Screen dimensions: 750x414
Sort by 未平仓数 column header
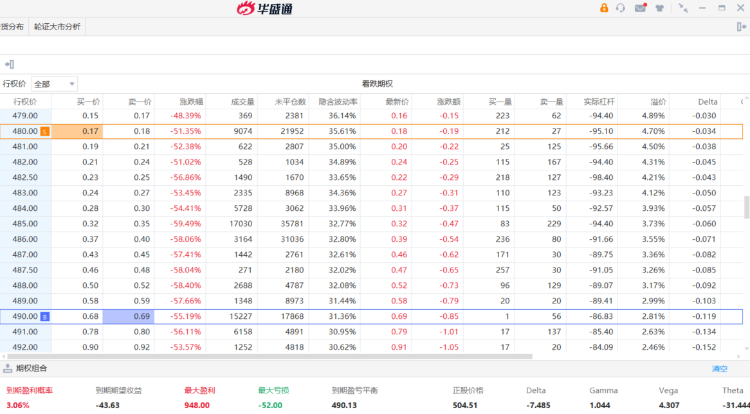click(290, 101)
